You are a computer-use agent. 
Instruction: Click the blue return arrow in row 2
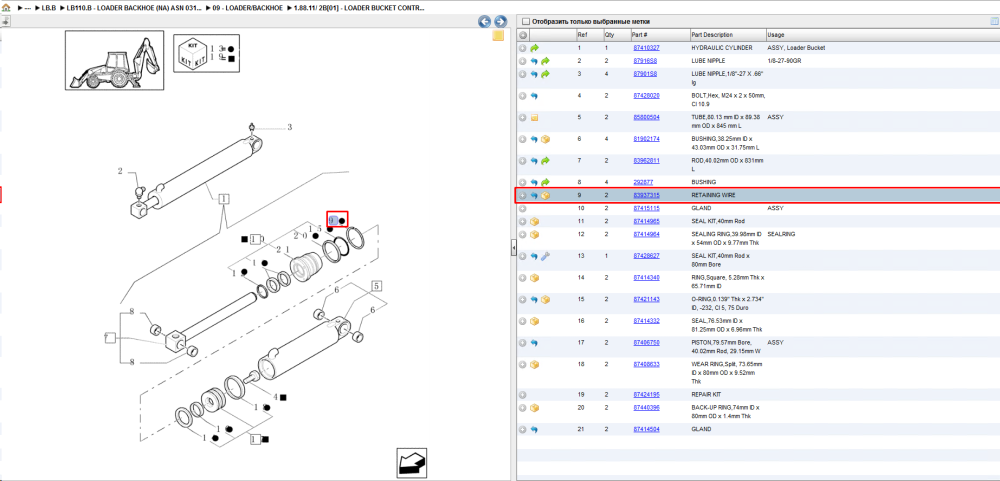[x=534, y=61]
